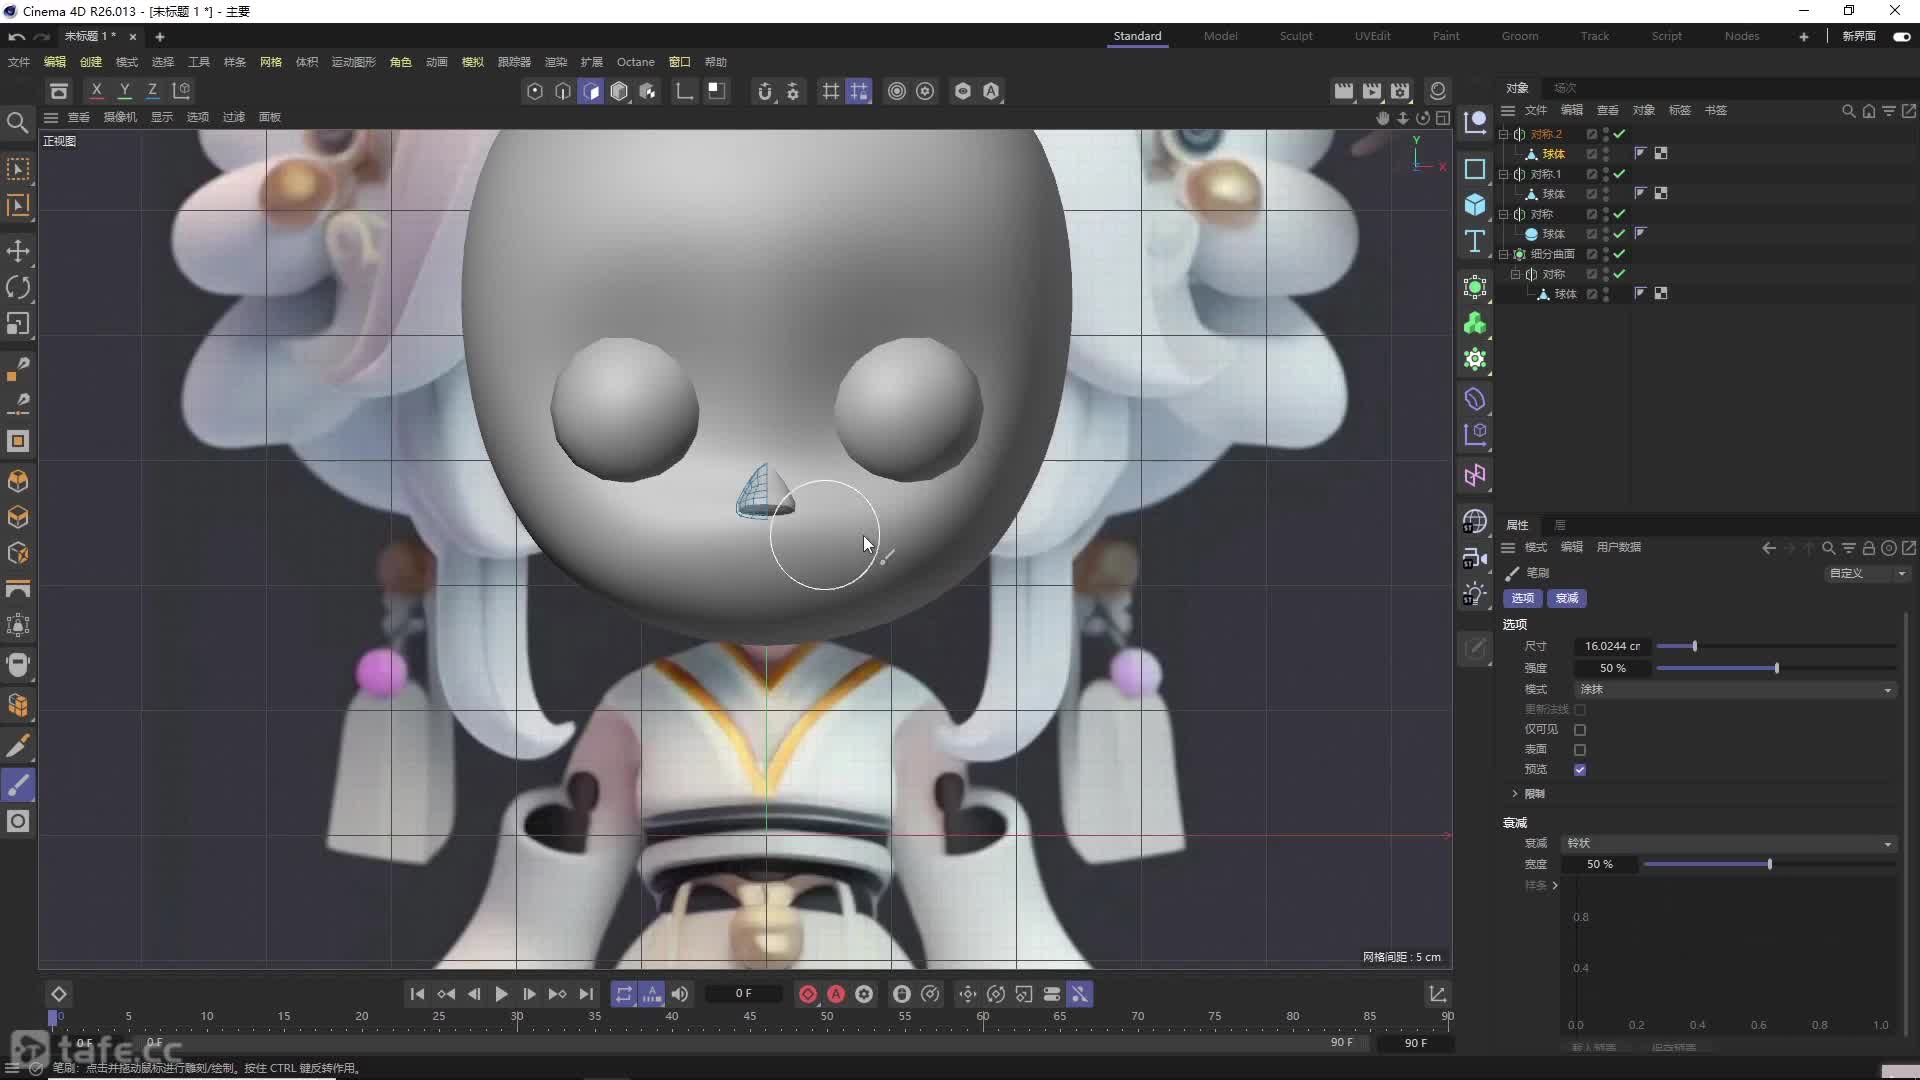The image size is (1920, 1080).
Task: Open the Octane menu
Action: click(635, 62)
